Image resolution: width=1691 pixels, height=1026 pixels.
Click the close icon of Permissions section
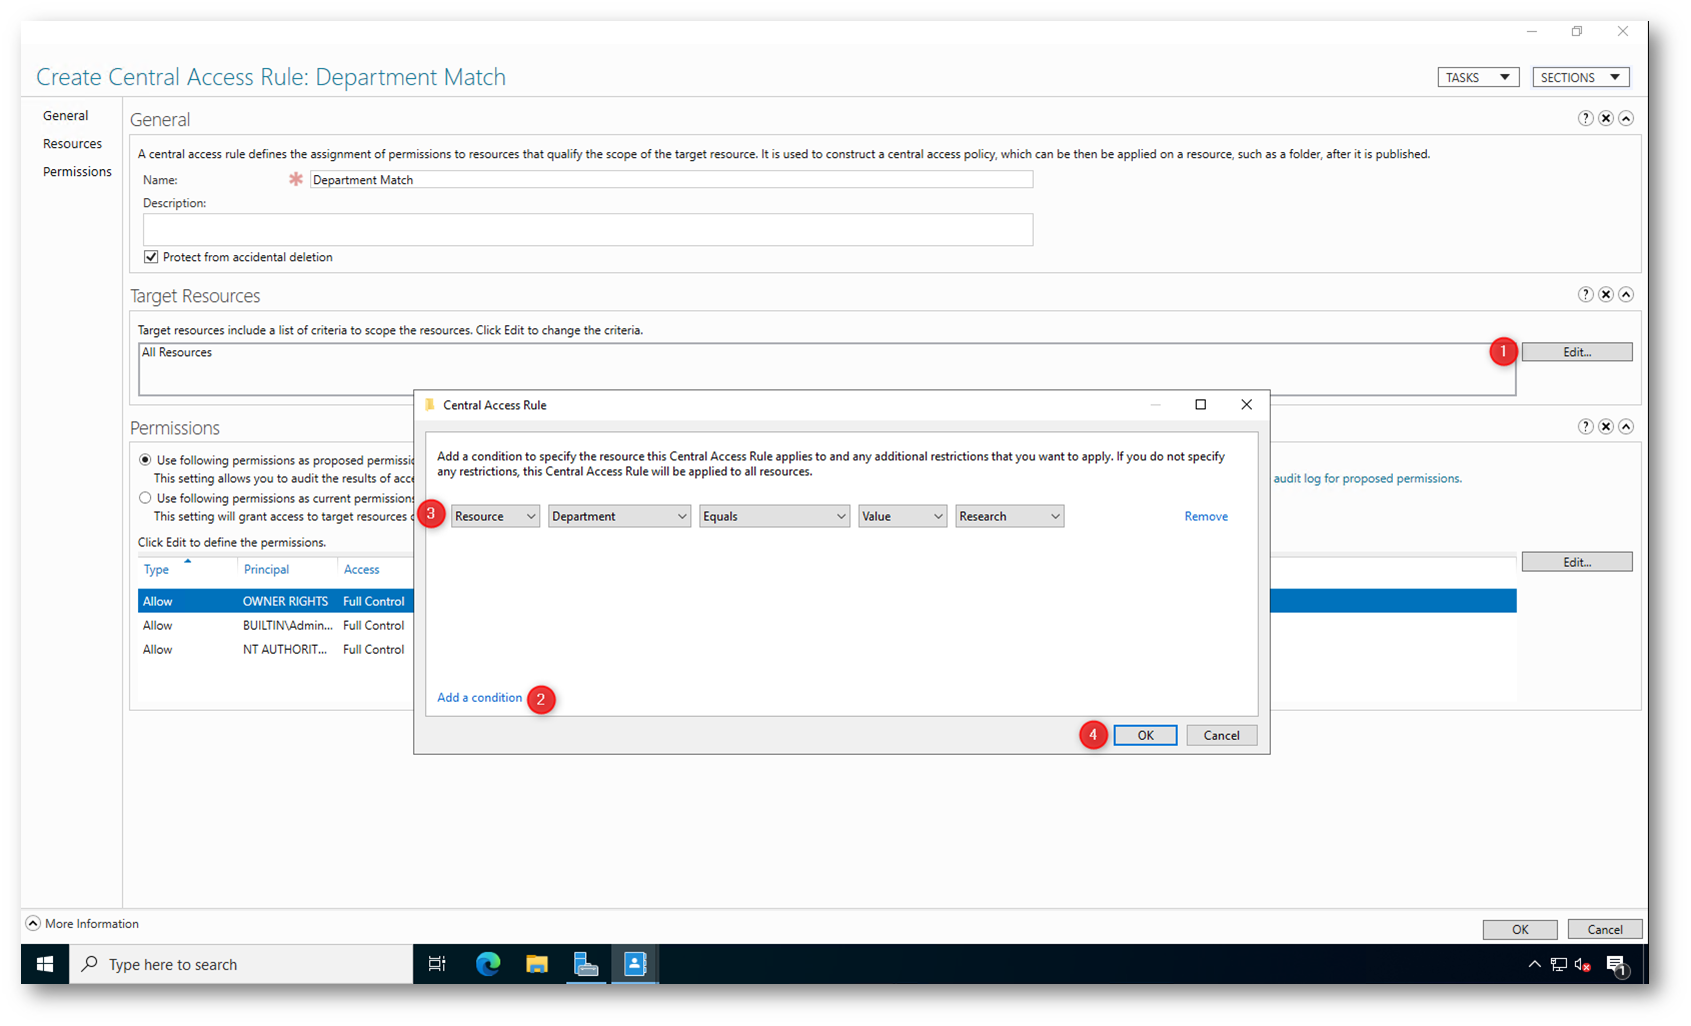[x=1606, y=427]
